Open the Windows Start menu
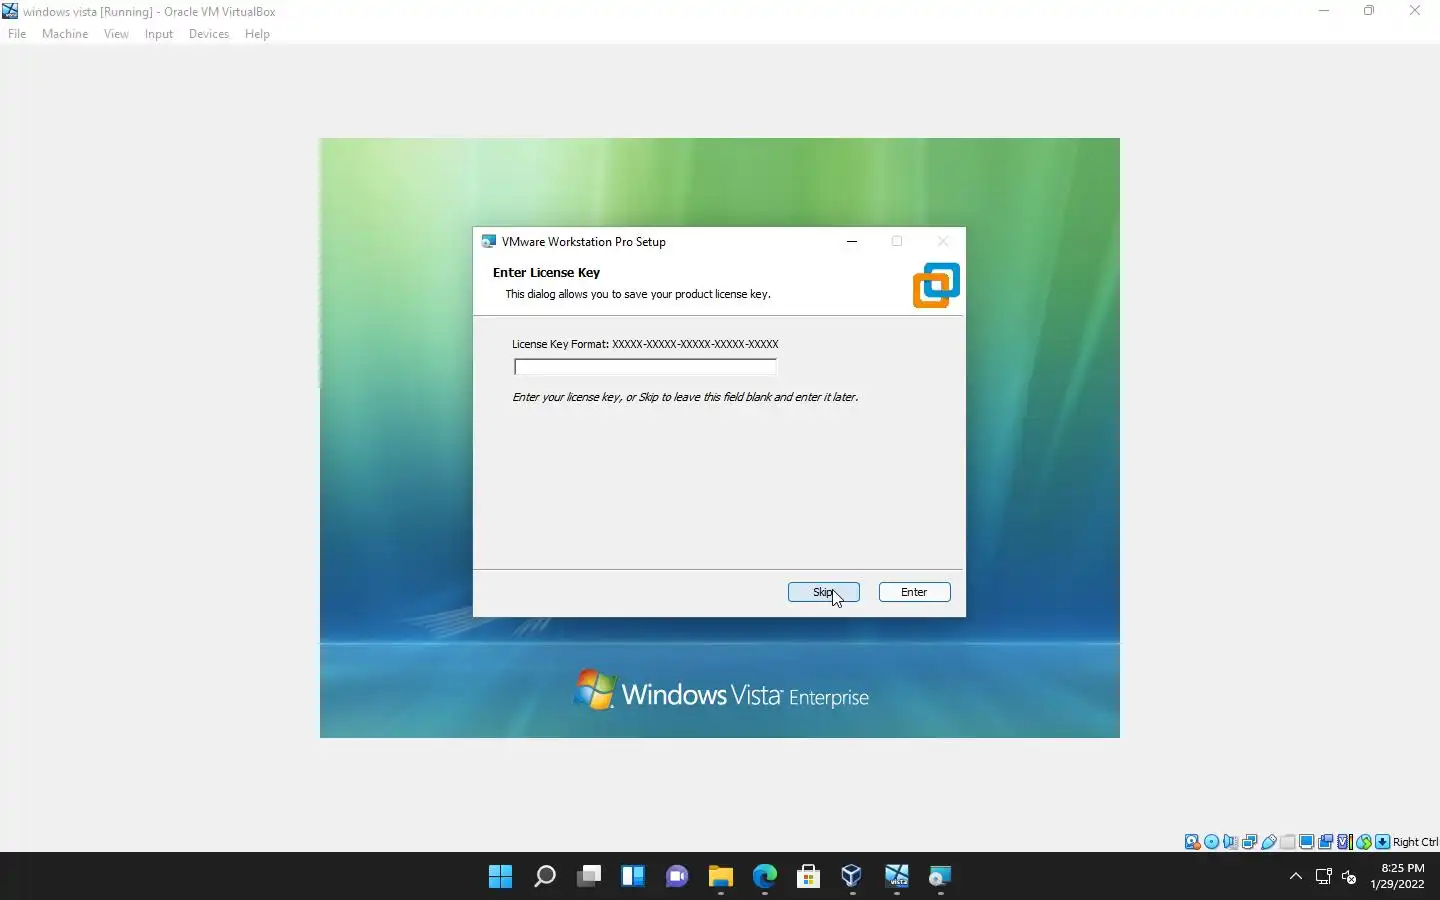 [500, 877]
